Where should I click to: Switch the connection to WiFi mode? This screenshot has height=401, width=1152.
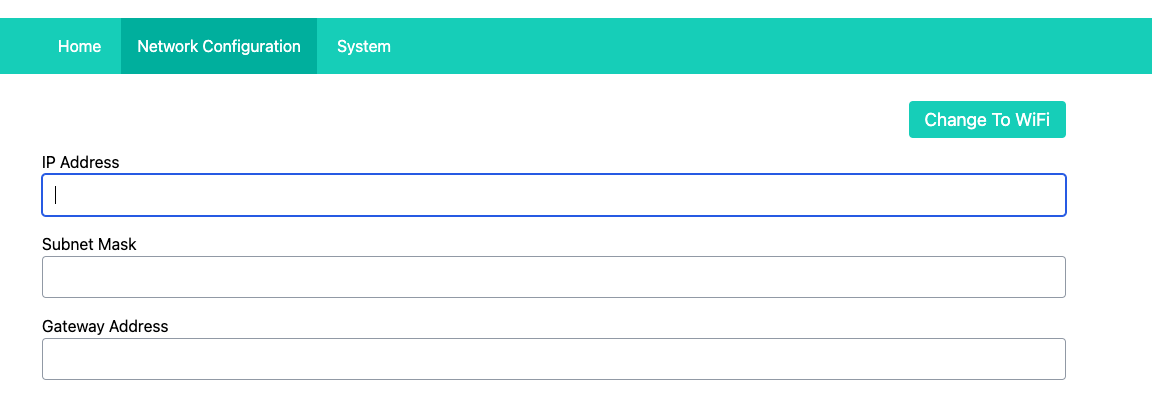[986, 120]
